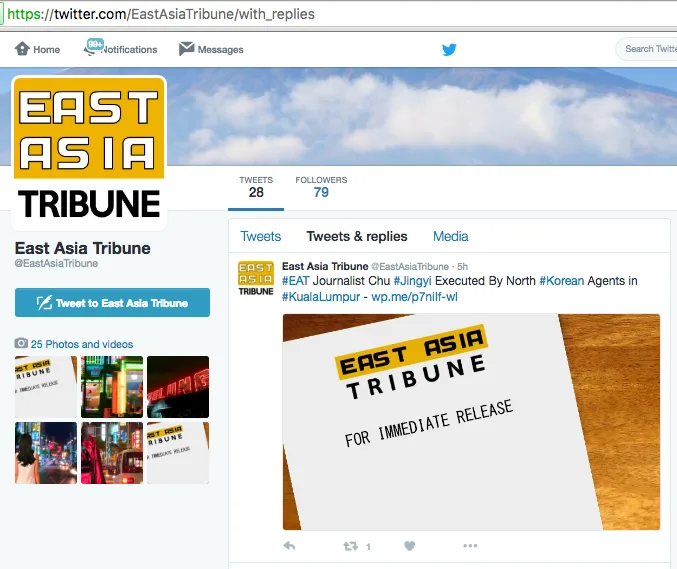View the 79 Followers list
This screenshot has height=569, width=677.
321,187
